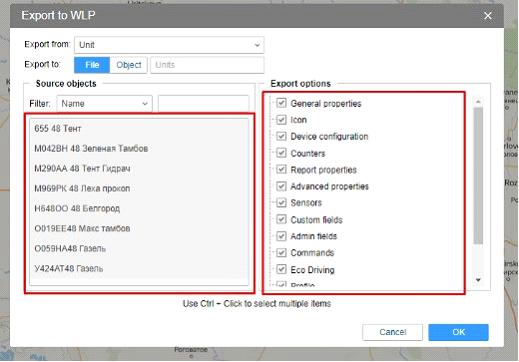This screenshot has width=519, height=362.
Task: Click the filter text input field
Action: coord(203,104)
